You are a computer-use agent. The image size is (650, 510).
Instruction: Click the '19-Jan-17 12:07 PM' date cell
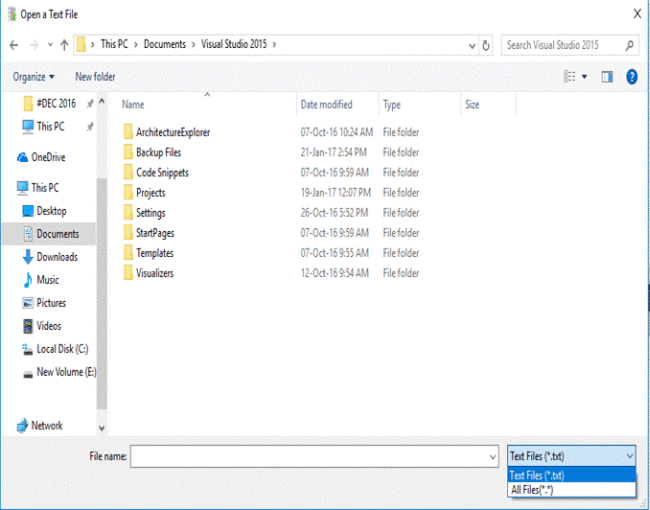point(336,193)
